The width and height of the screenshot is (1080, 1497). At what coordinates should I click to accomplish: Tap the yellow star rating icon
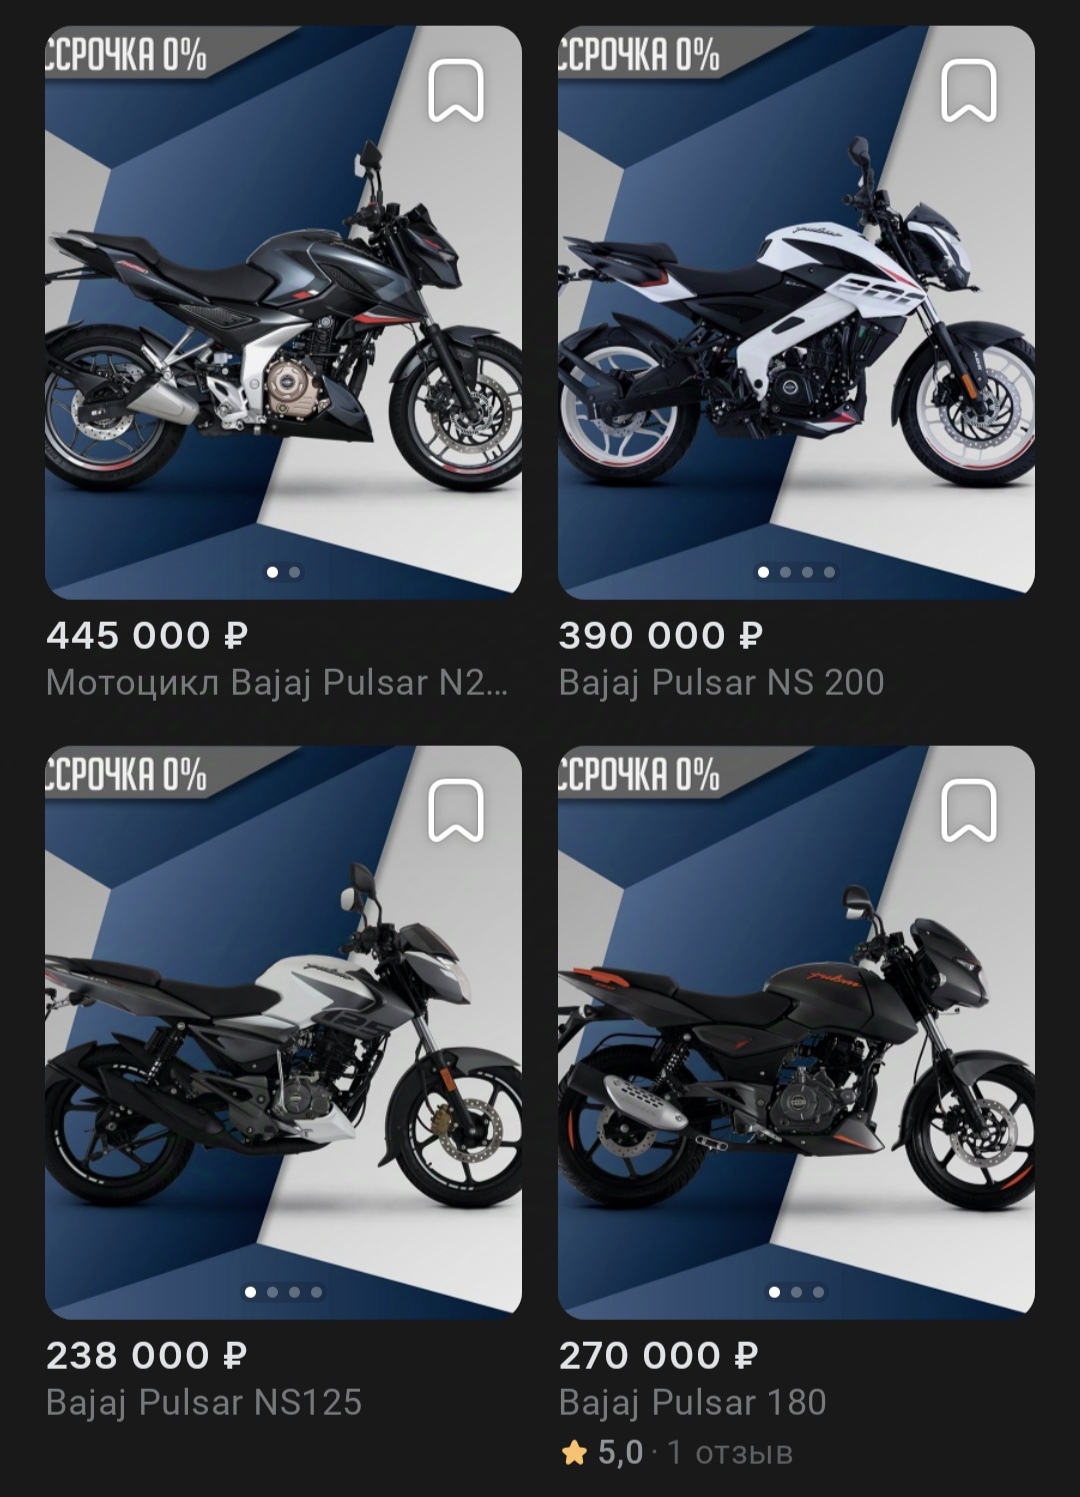574,1453
